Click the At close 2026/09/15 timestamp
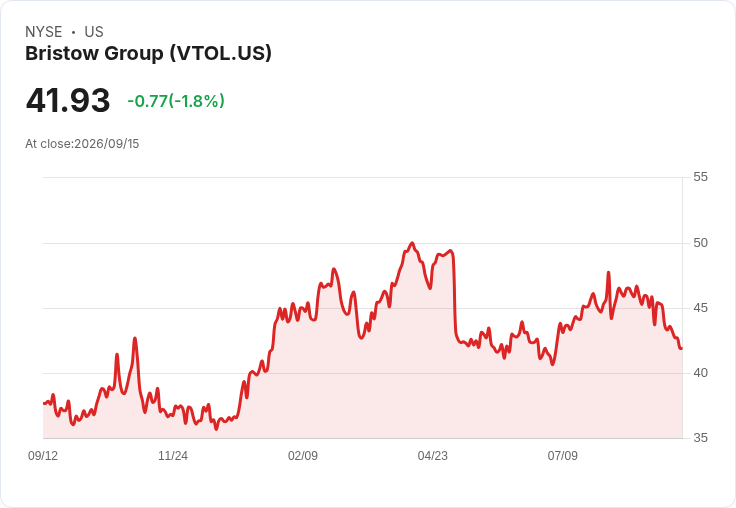This screenshot has height=508, width=736. pos(82,144)
